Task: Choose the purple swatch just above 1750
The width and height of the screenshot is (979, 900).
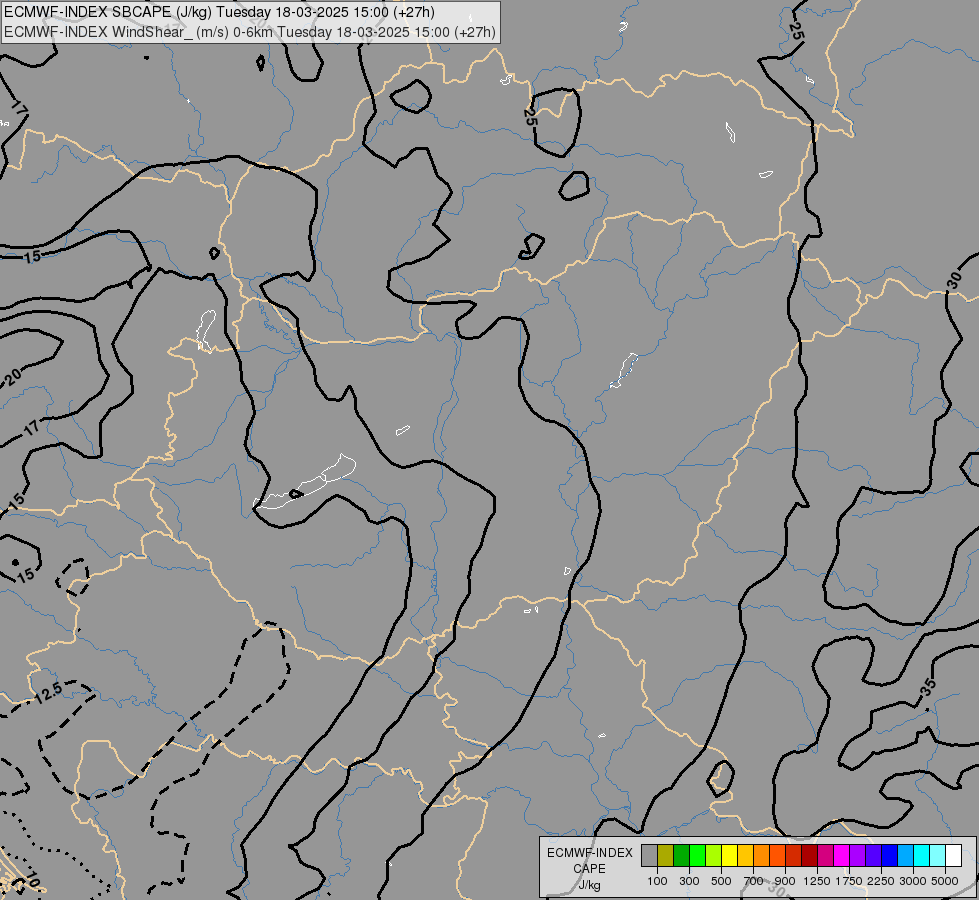Action: [x=857, y=856]
